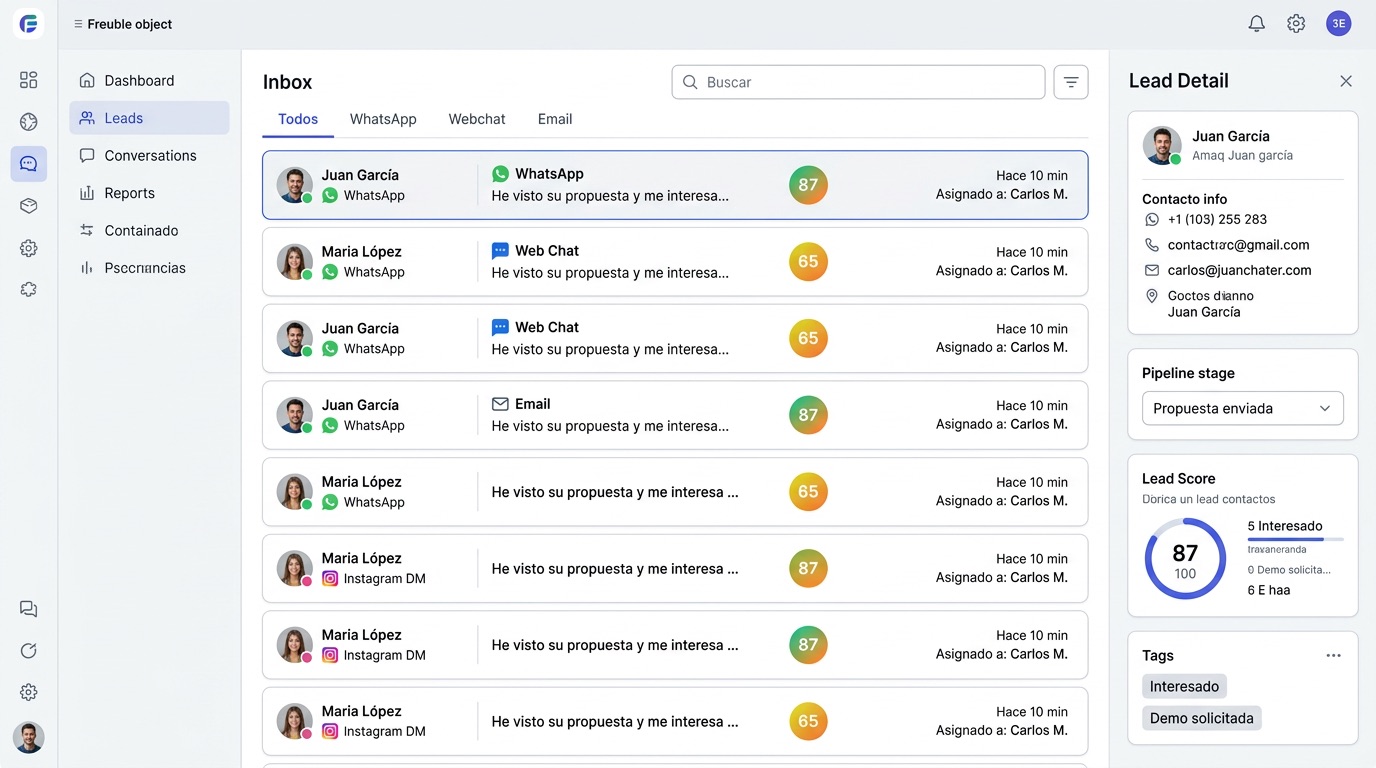Click the Inbox heading
This screenshot has width=1376, height=768.
click(x=288, y=82)
